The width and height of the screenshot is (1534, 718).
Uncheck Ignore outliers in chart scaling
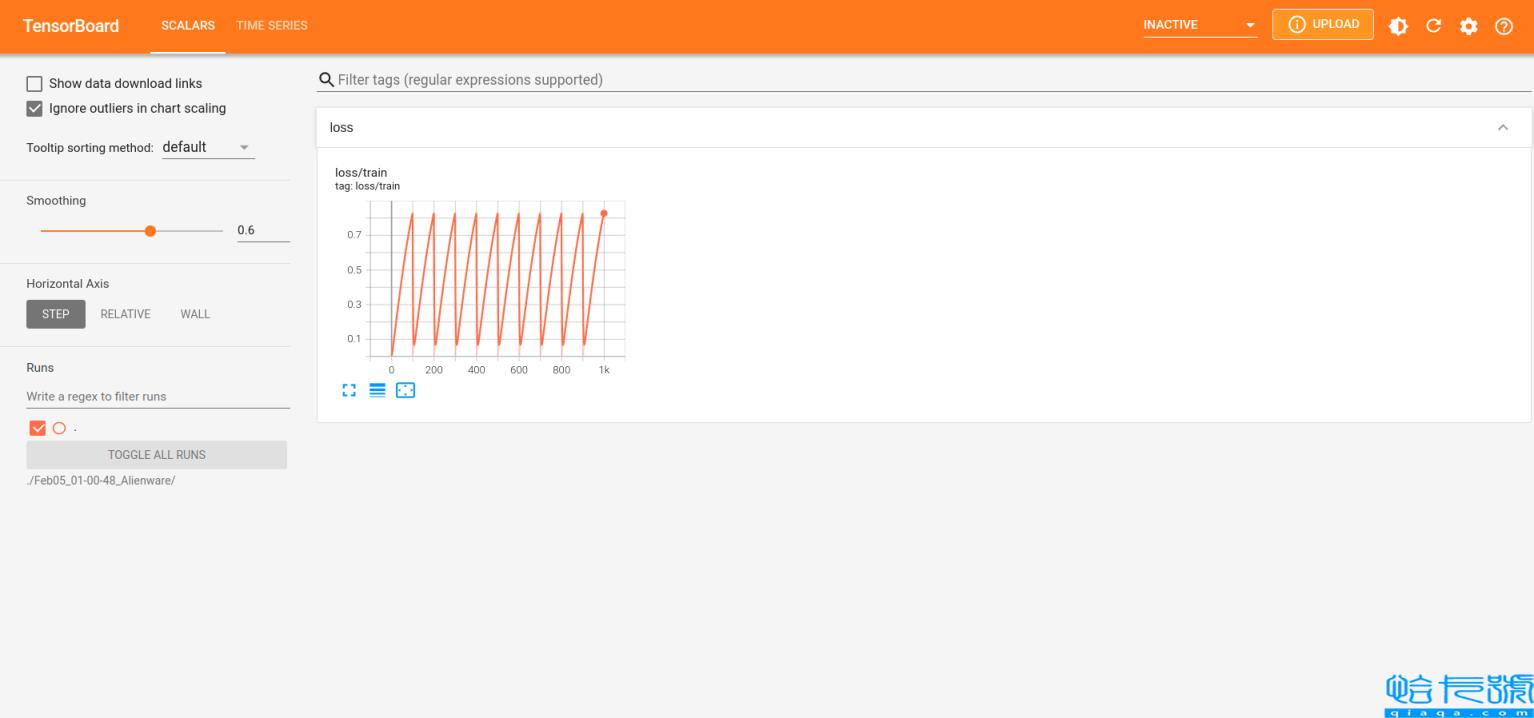(35, 108)
